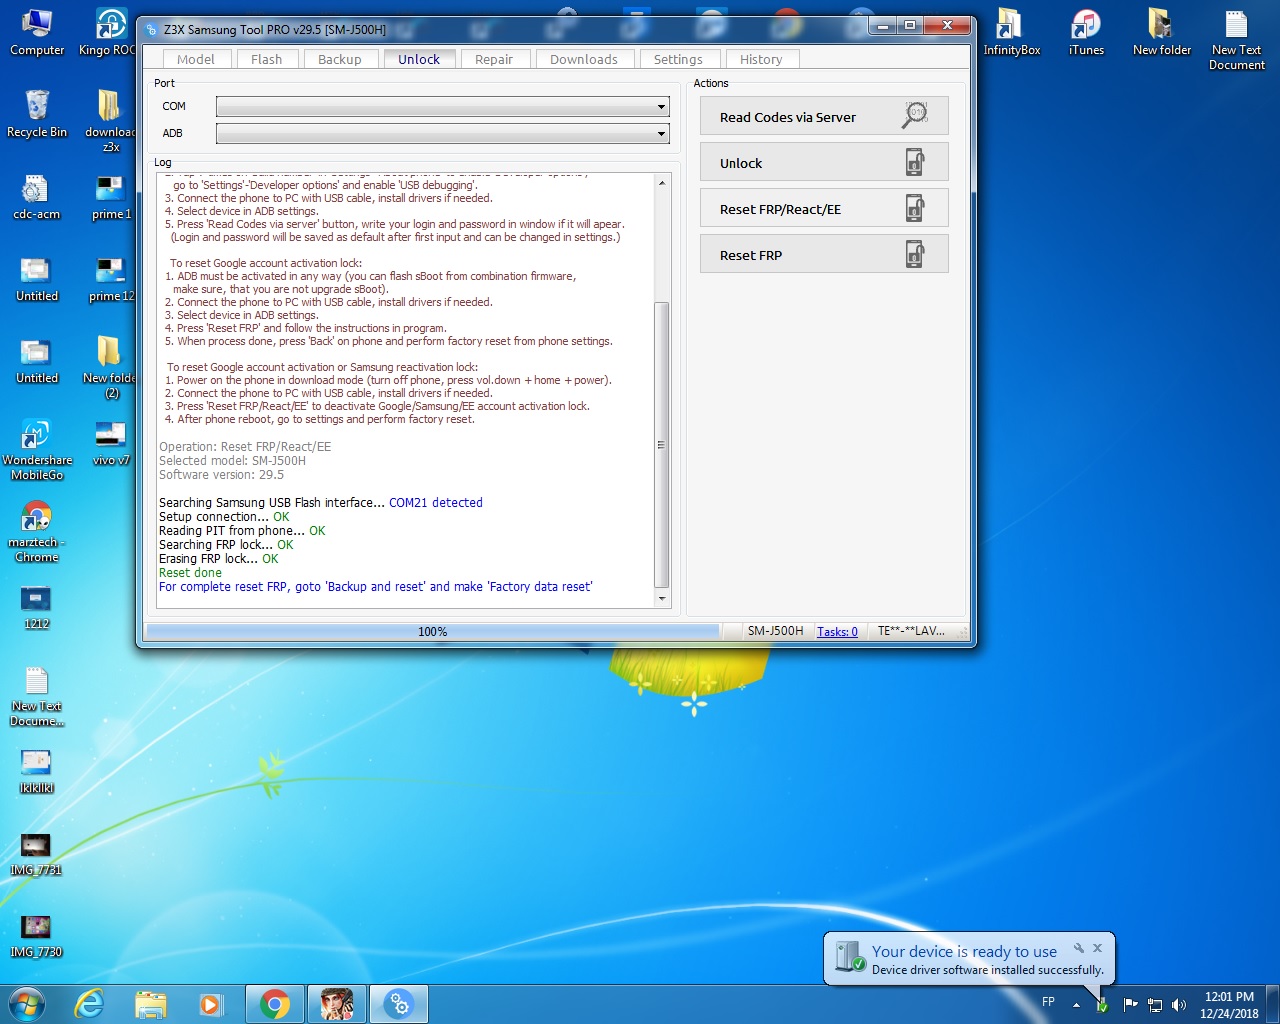Click the network tray icon
Viewport: 1280px width, 1024px height.
(x=1155, y=1004)
